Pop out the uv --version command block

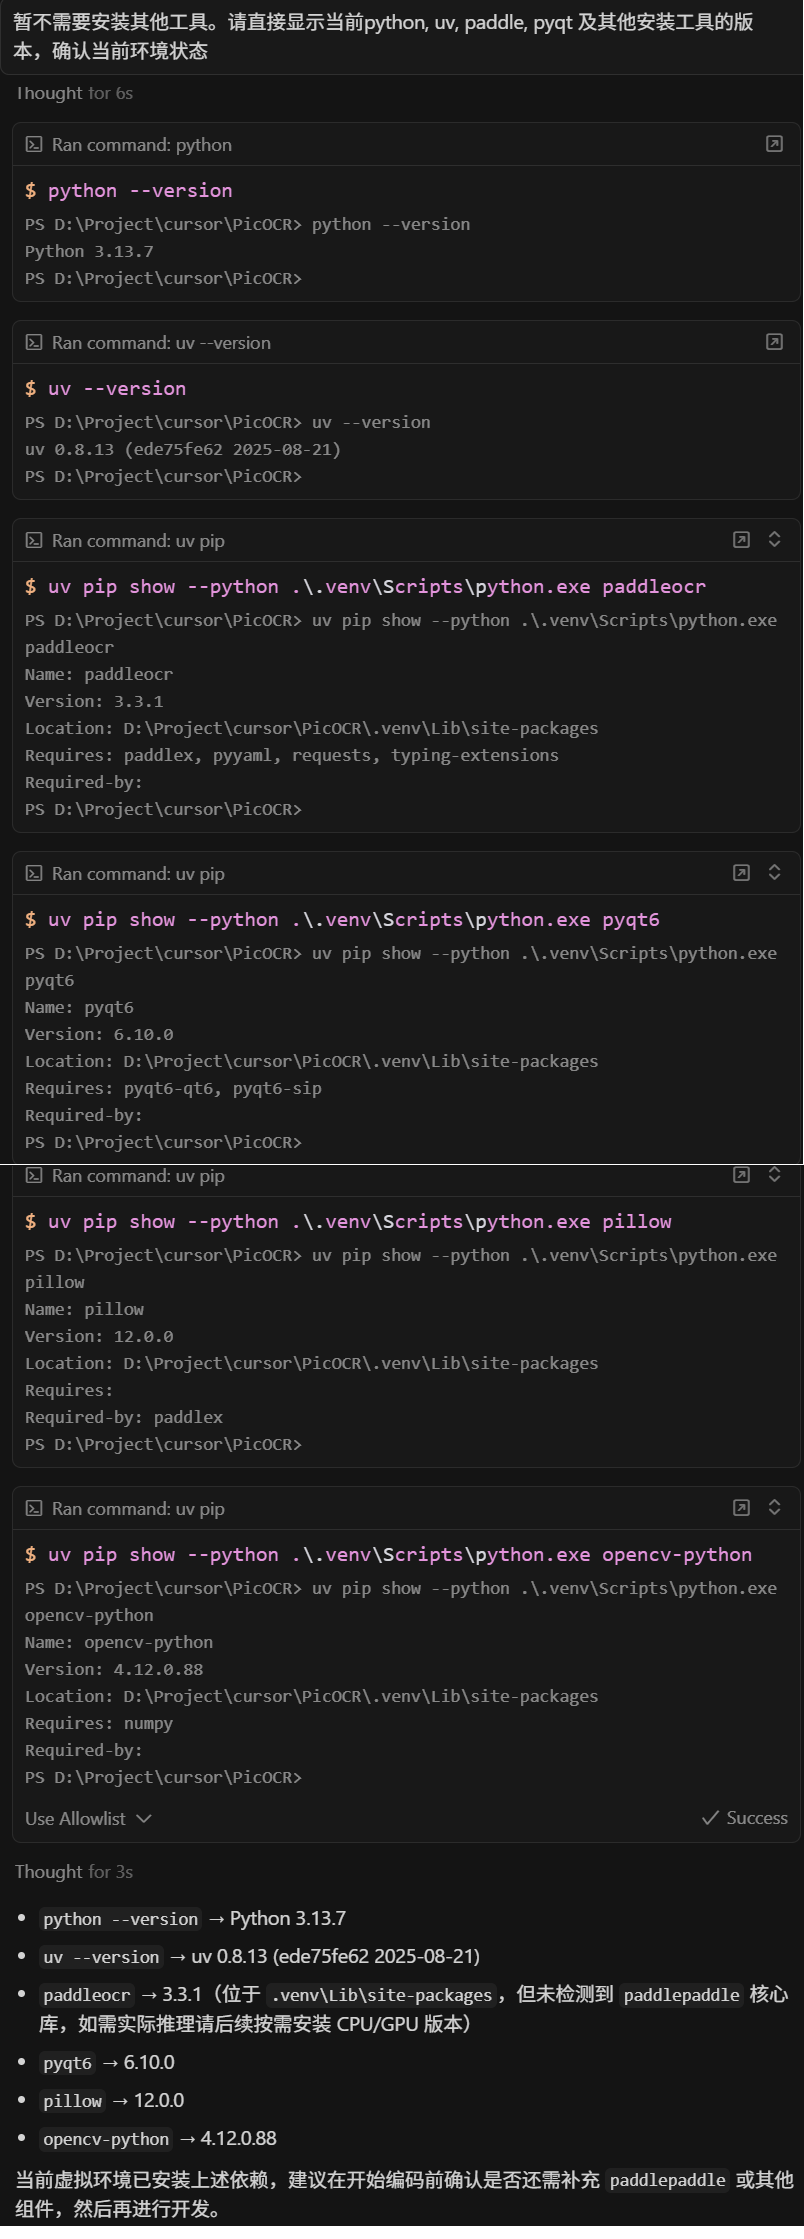click(774, 342)
